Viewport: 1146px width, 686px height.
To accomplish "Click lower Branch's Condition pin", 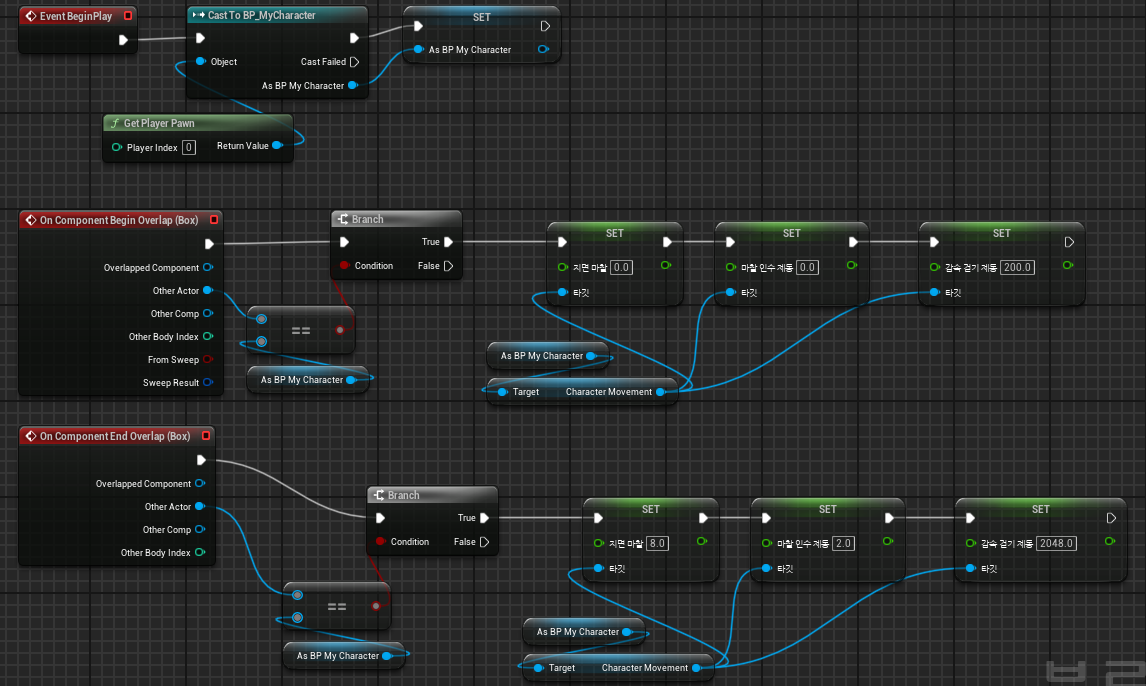I will pyautogui.click(x=380, y=541).
